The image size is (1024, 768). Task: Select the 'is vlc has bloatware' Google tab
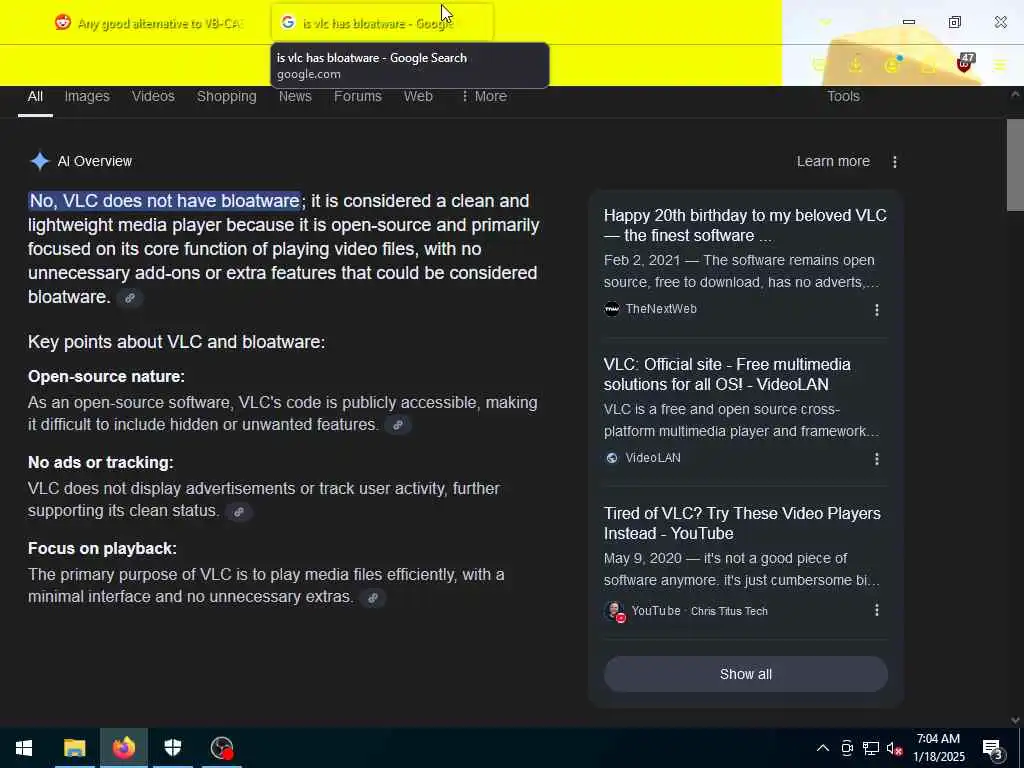click(x=382, y=23)
